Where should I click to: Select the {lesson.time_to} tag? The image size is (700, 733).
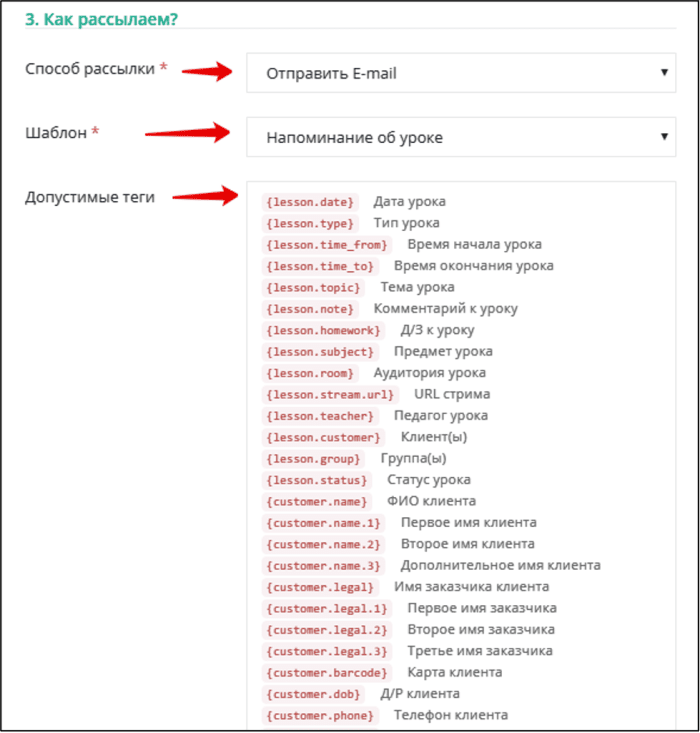pos(320,266)
